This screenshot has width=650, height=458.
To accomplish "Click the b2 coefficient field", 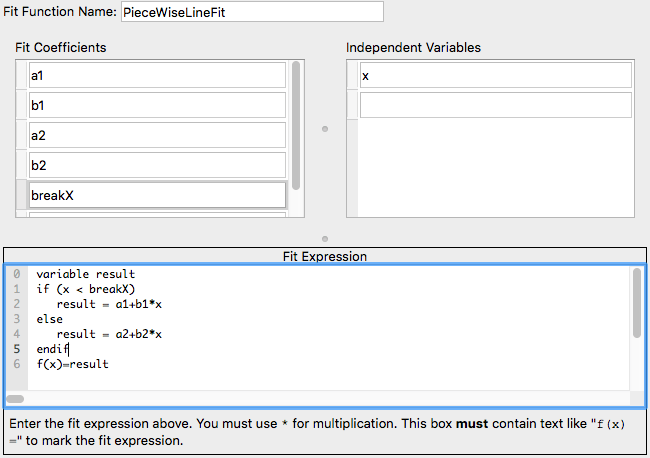I will click(x=158, y=166).
